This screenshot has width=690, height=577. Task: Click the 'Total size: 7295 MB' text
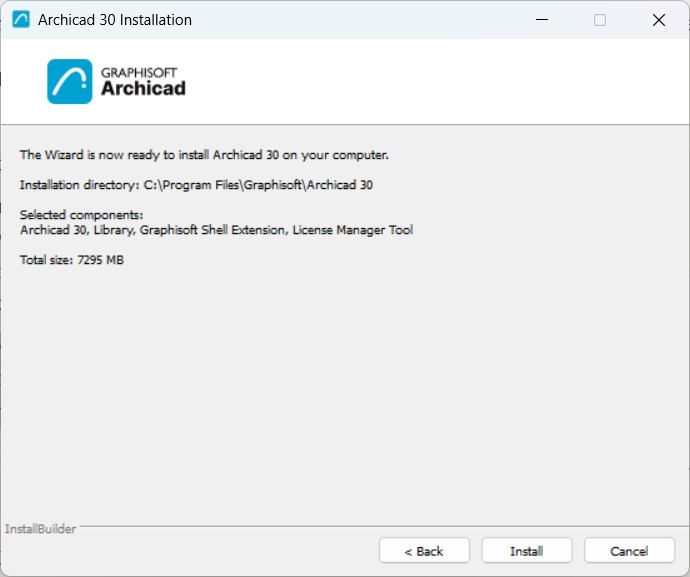point(72,260)
